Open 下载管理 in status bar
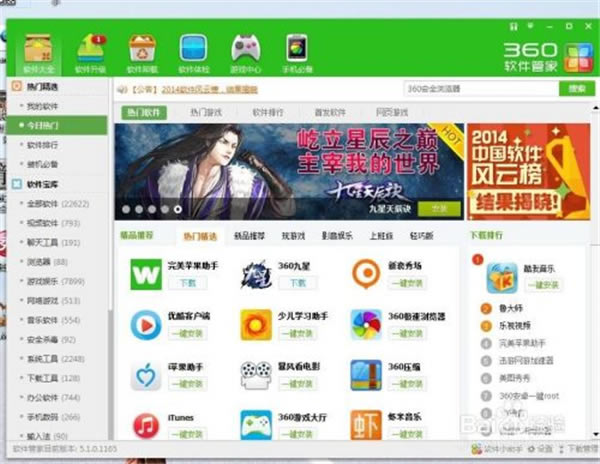The height and width of the screenshot is (464, 600). point(579,449)
